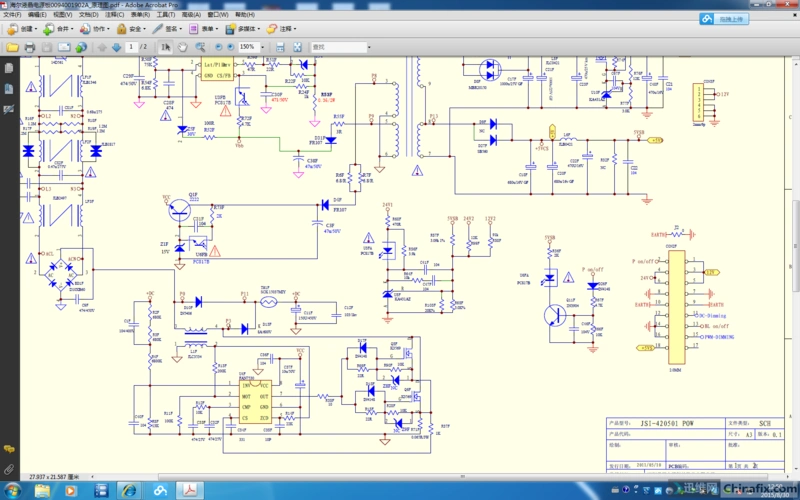This screenshot has width=800, height=500.
Task: Open the 150% zoom level dropdown
Action: [262, 47]
